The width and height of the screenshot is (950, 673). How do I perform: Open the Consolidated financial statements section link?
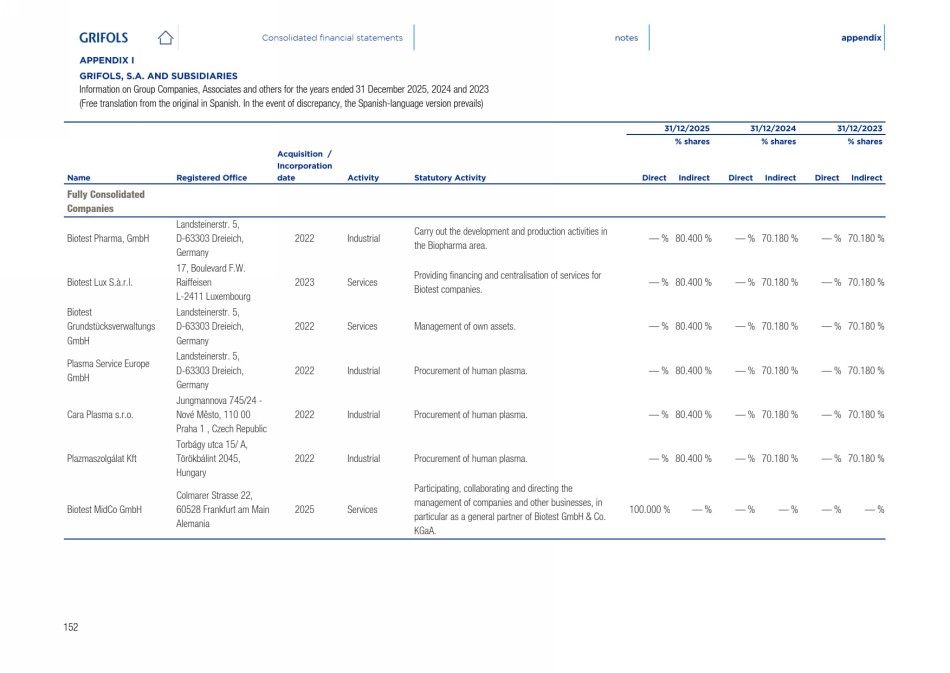332,38
